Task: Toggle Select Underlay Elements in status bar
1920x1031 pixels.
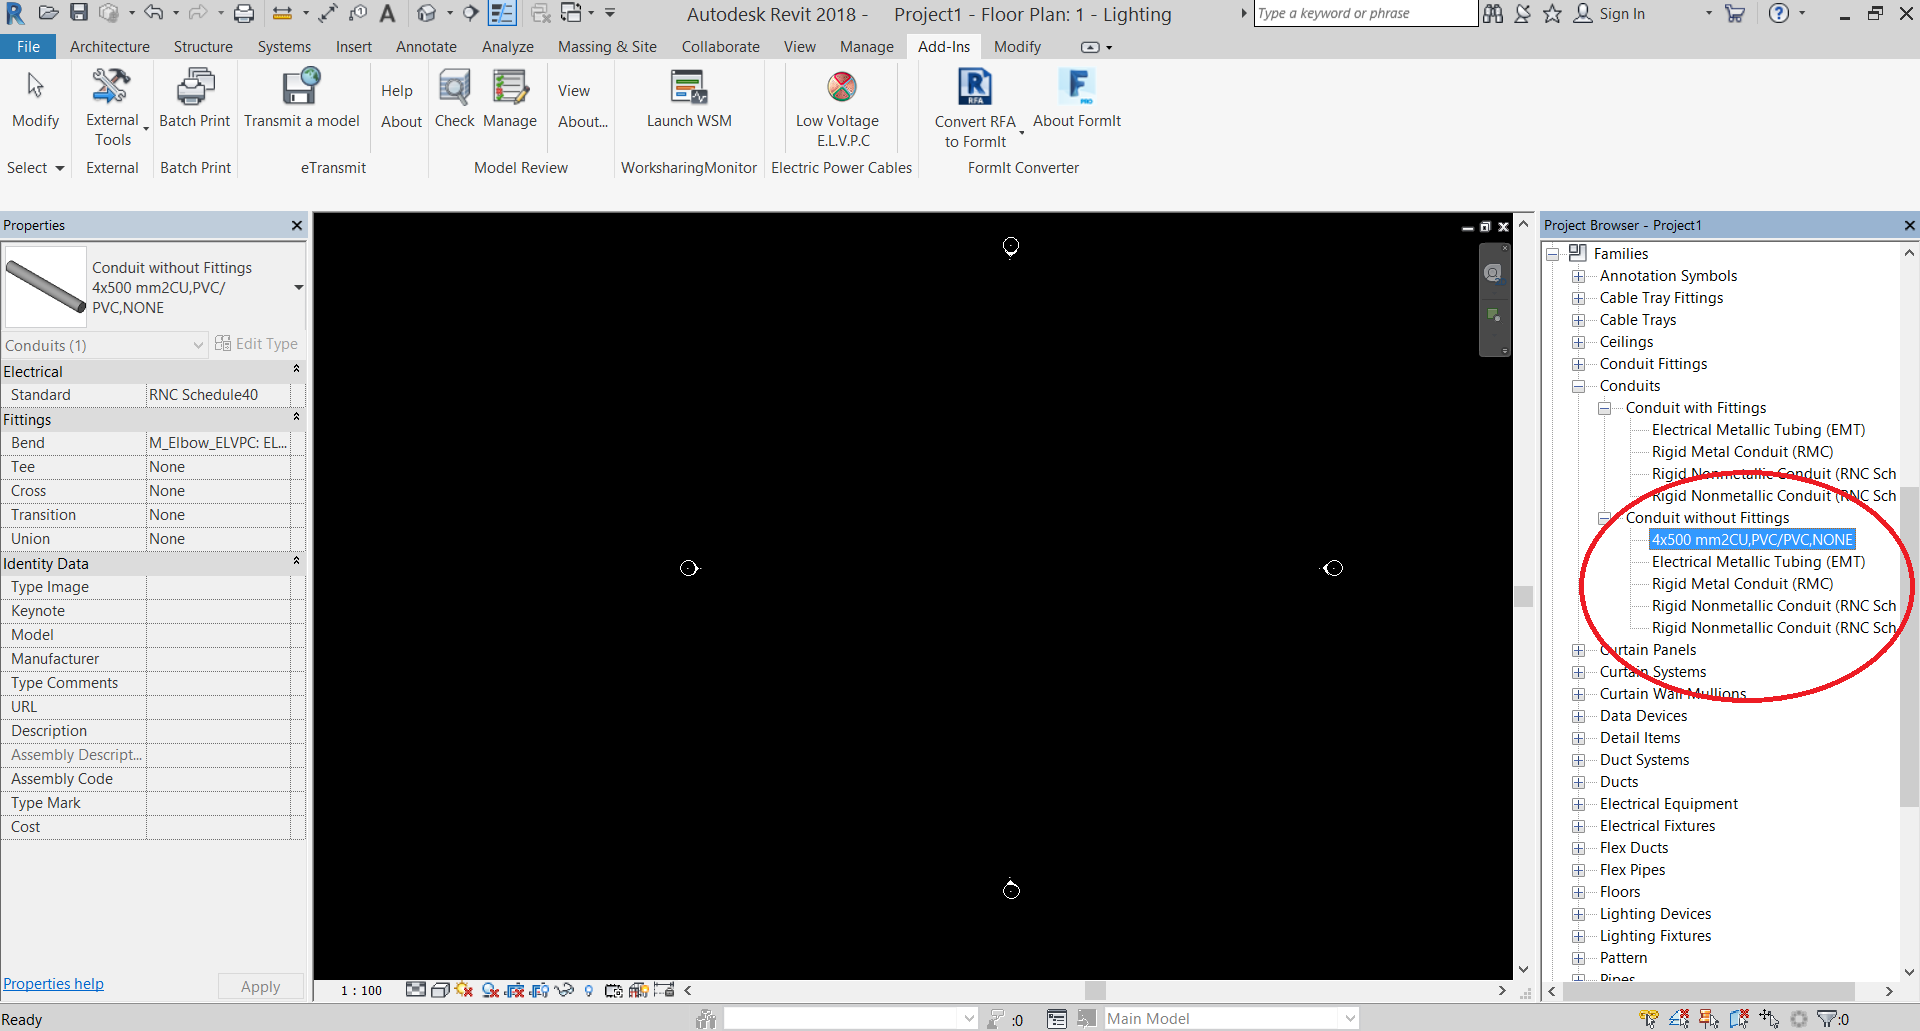Action: tap(1679, 1018)
